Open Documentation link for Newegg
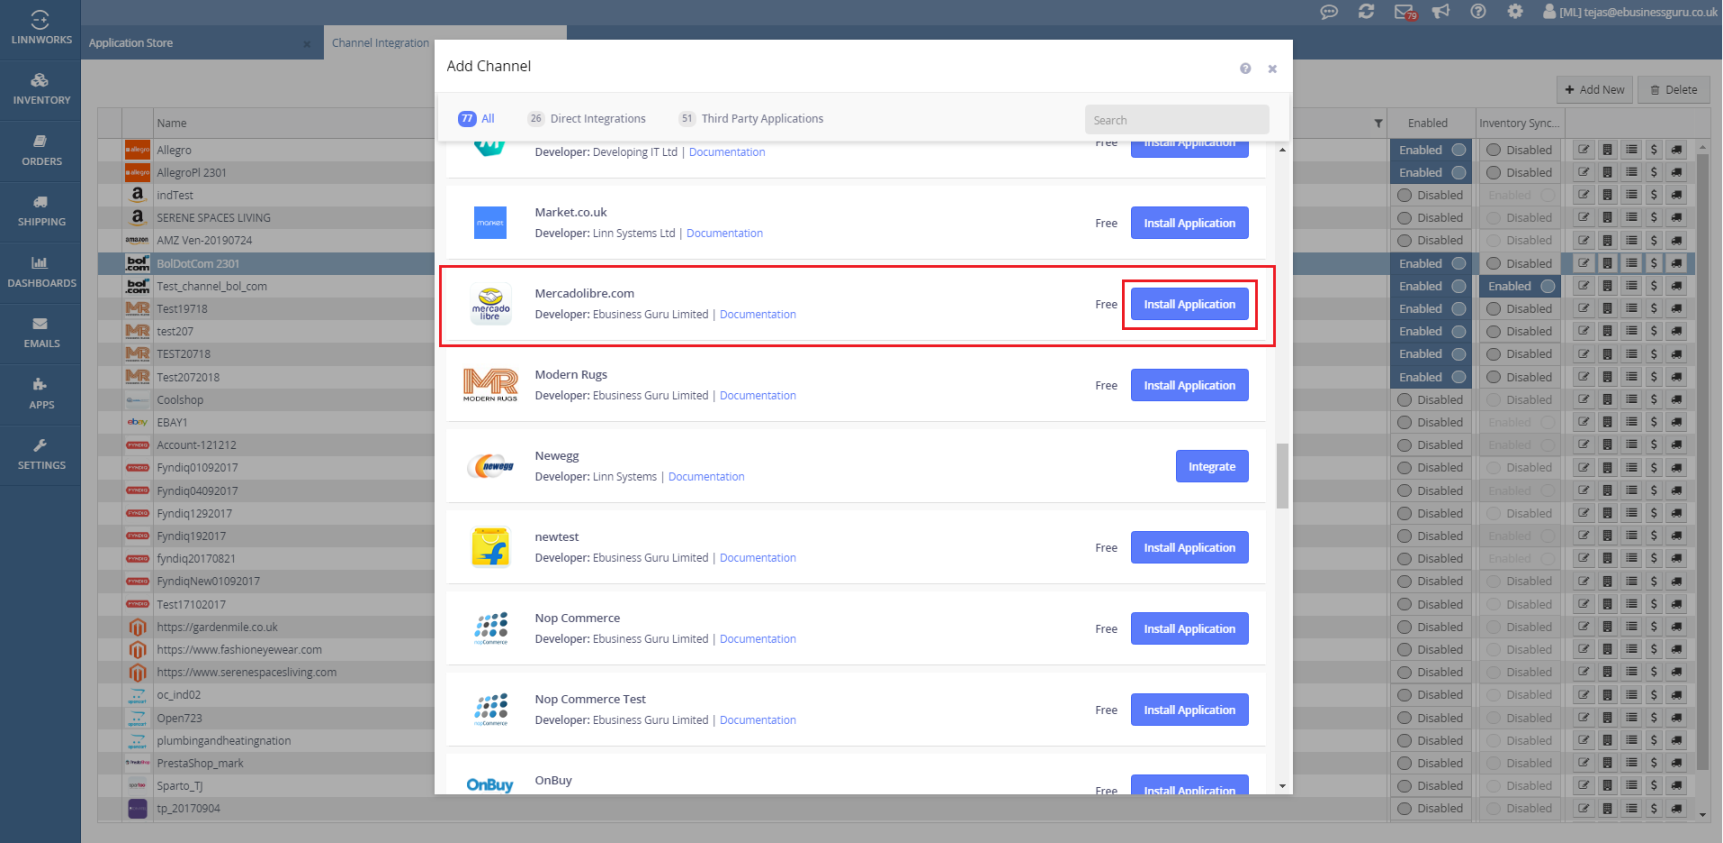 (x=706, y=476)
